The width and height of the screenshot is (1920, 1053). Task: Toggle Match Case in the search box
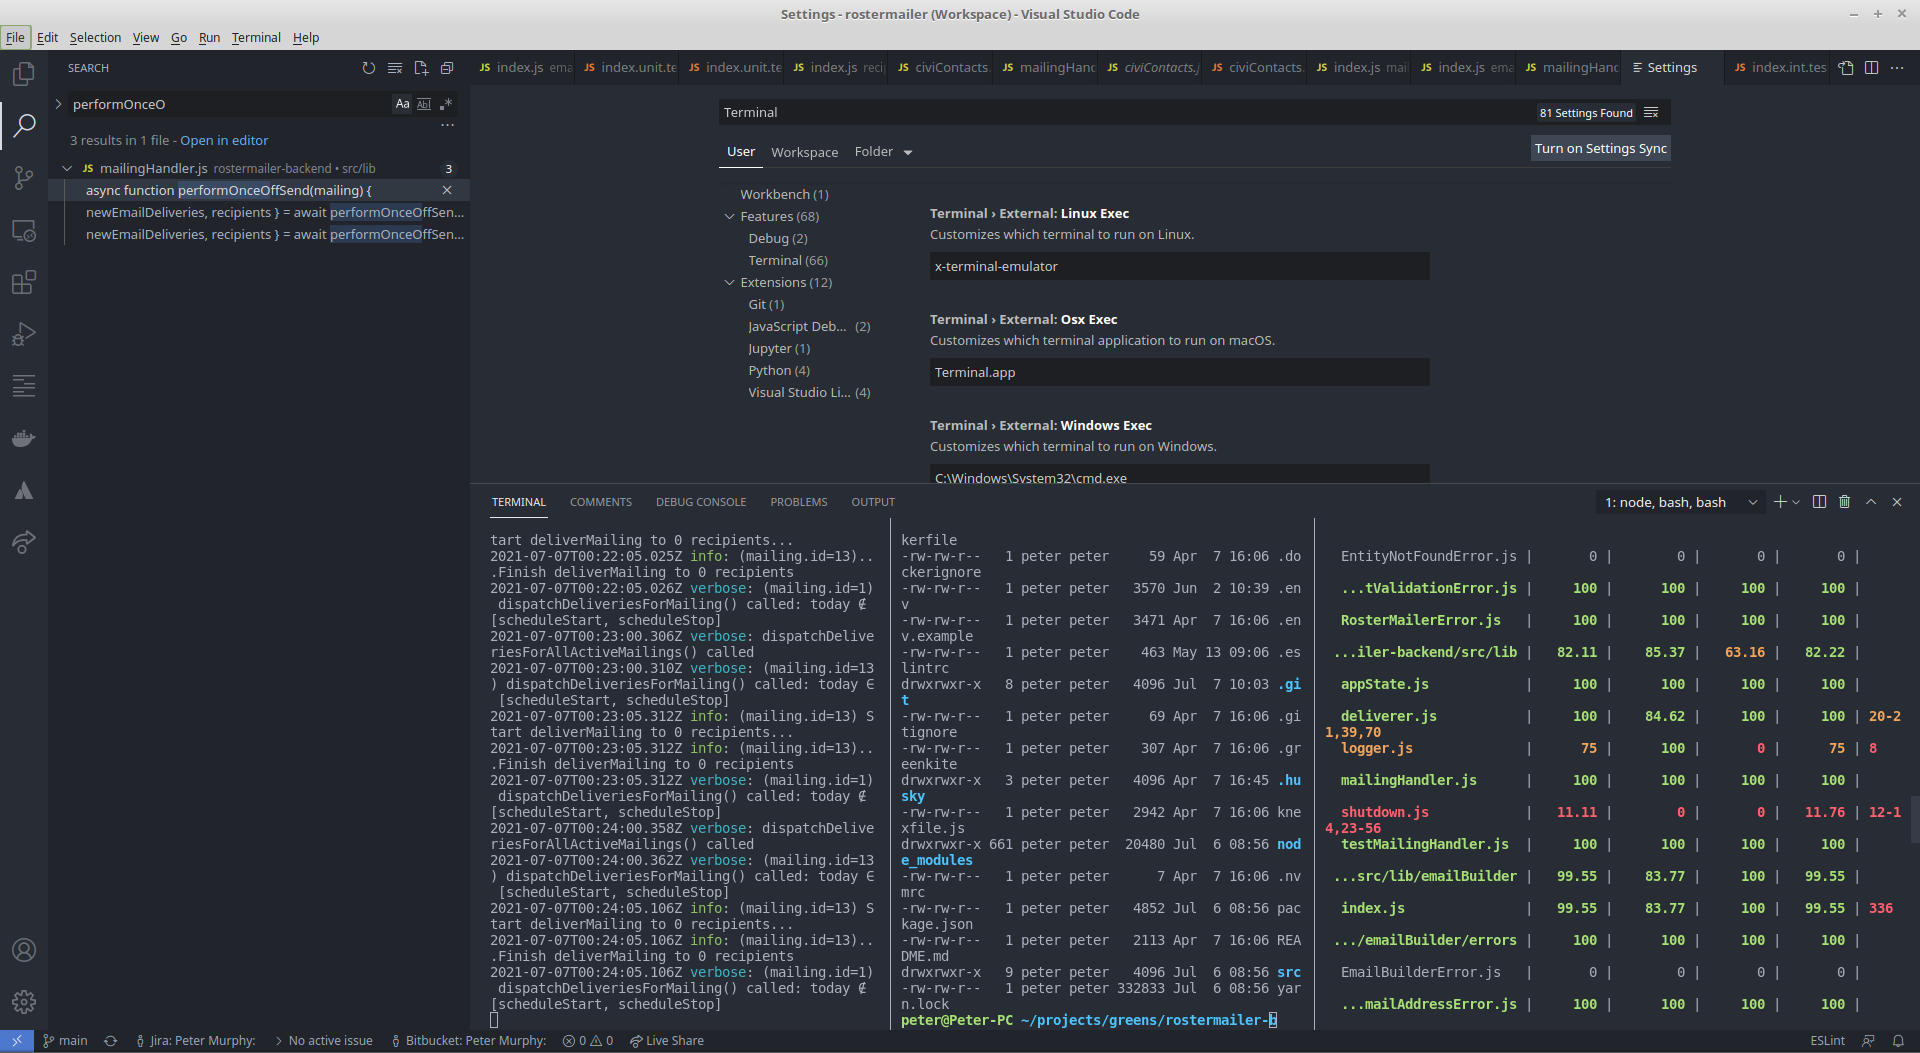402,103
